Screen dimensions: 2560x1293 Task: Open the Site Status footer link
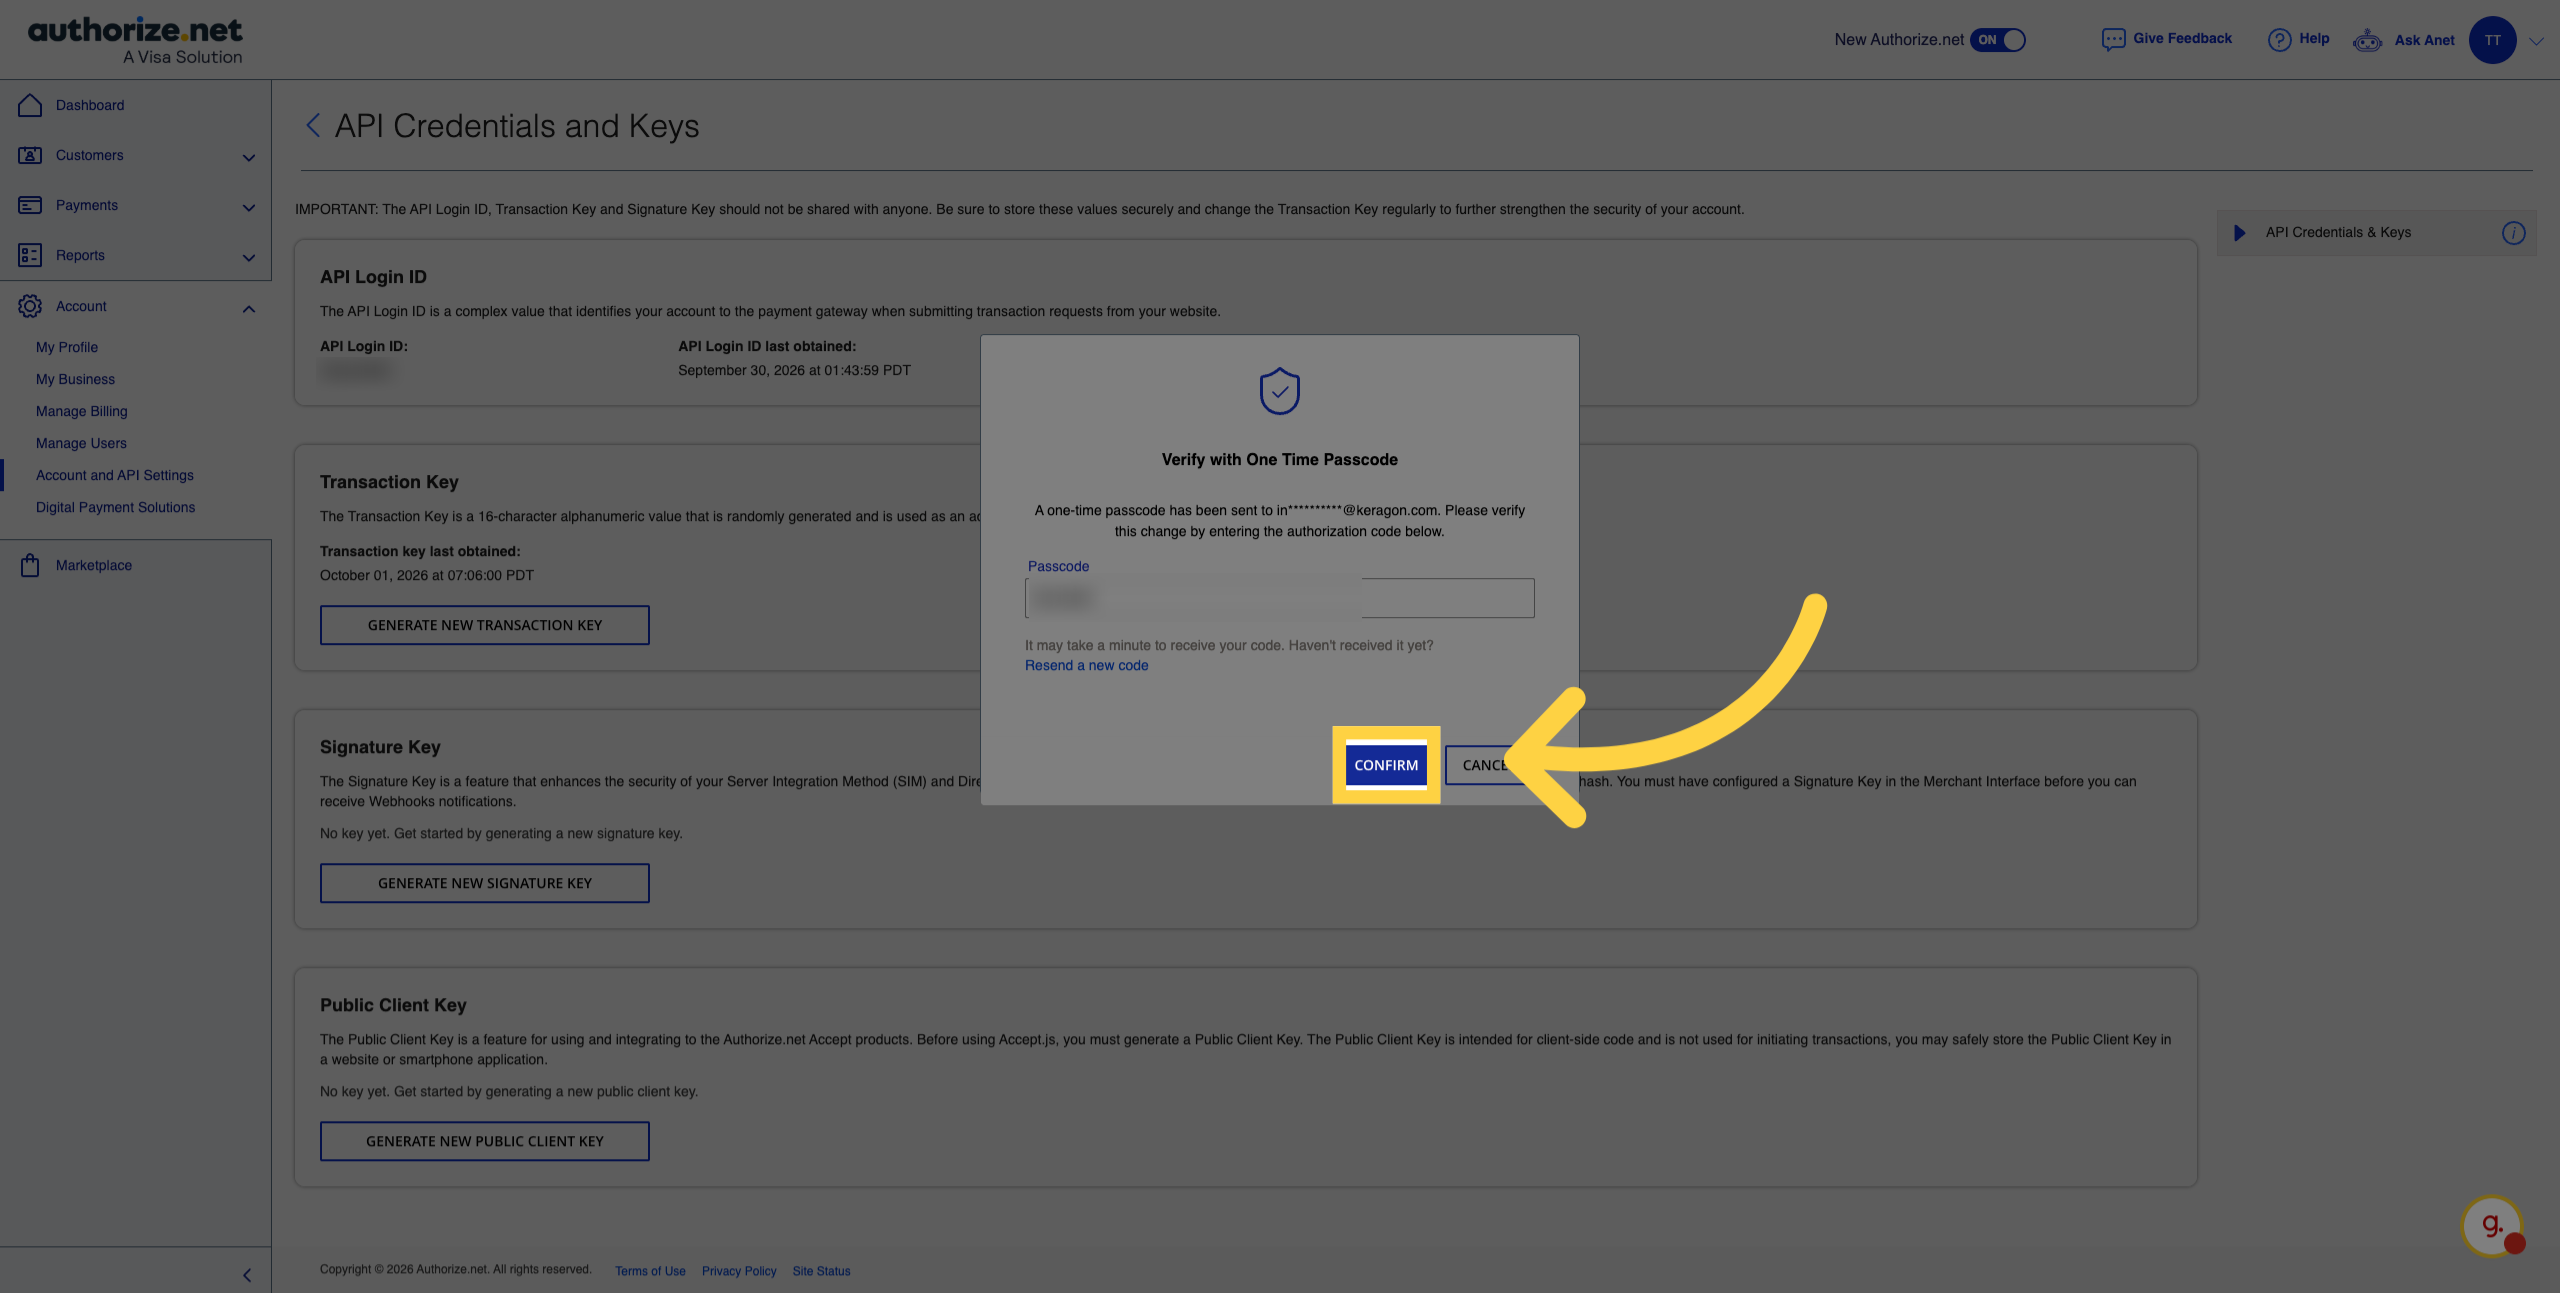pyautogui.click(x=821, y=1271)
